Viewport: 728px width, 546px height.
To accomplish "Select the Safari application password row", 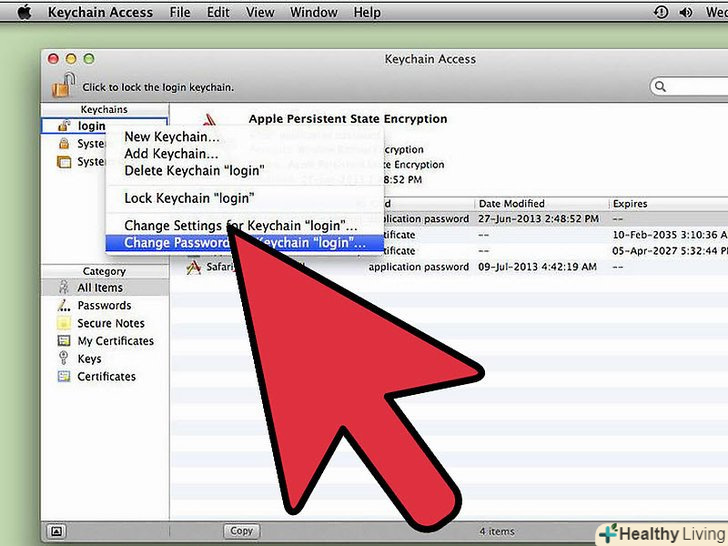I will click(x=449, y=267).
